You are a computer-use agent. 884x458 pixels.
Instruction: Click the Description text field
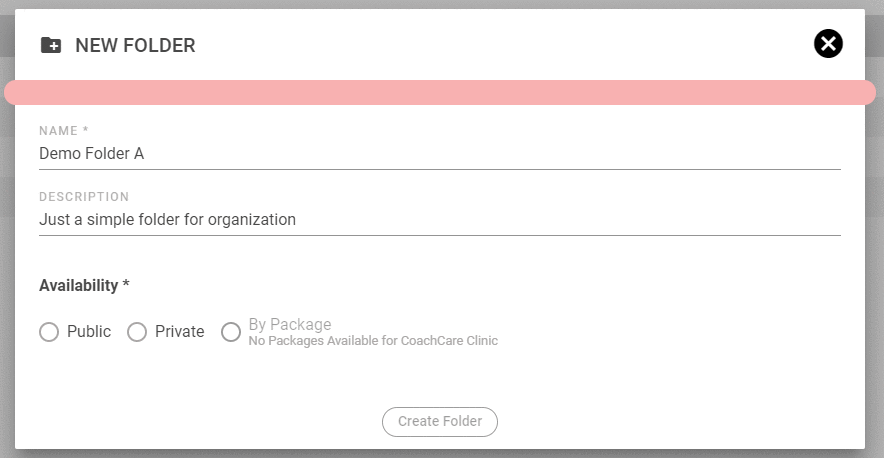pyautogui.click(x=439, y=219)
